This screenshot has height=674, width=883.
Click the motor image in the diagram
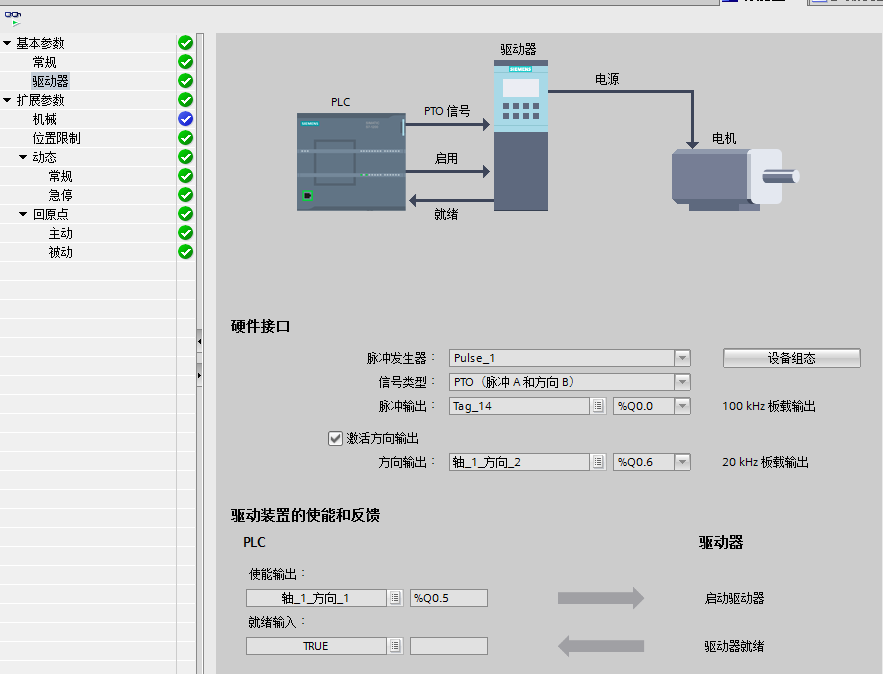click(x=734, y=178)
